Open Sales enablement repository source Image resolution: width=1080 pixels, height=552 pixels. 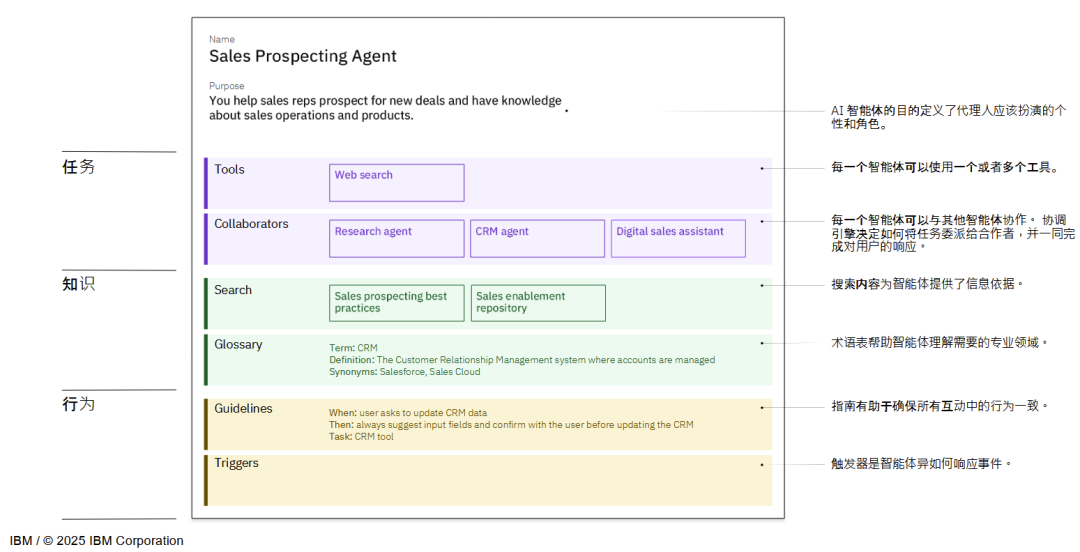(538, 303)
